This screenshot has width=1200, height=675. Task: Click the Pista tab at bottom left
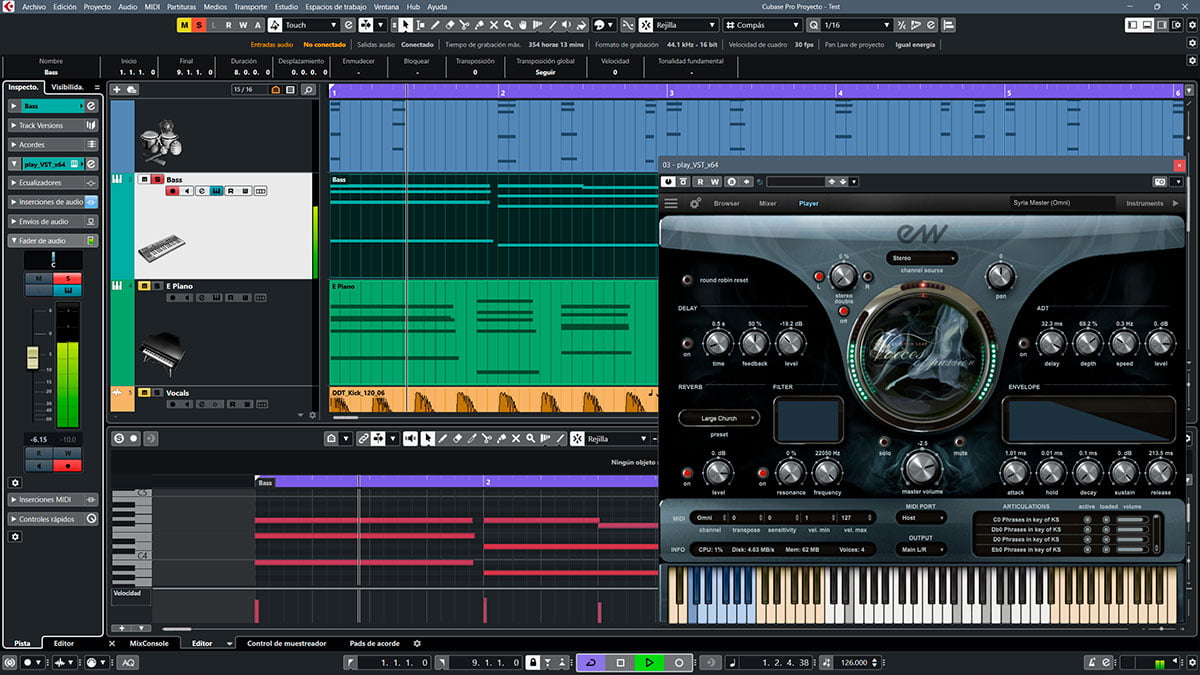pos(21,643)
